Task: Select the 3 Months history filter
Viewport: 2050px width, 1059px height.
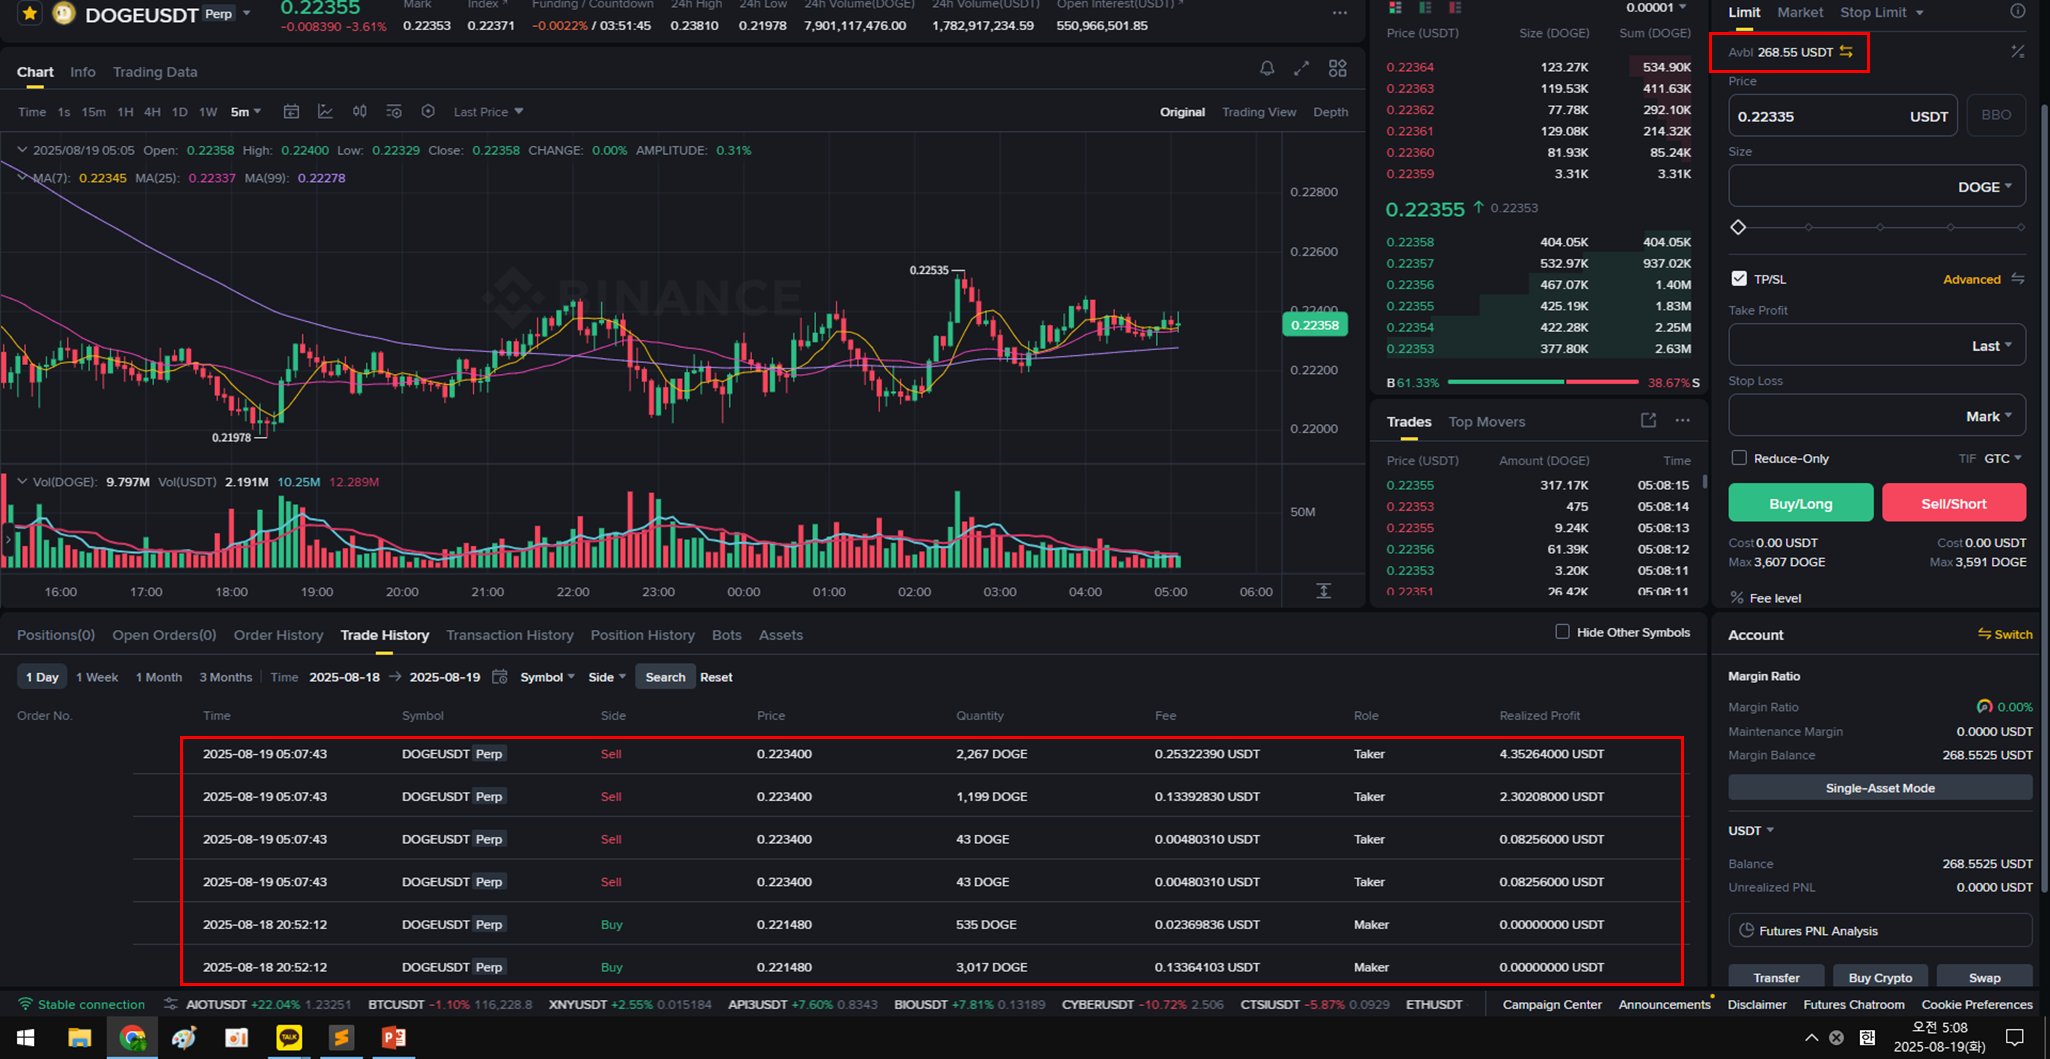Action: tap(225, 677)
